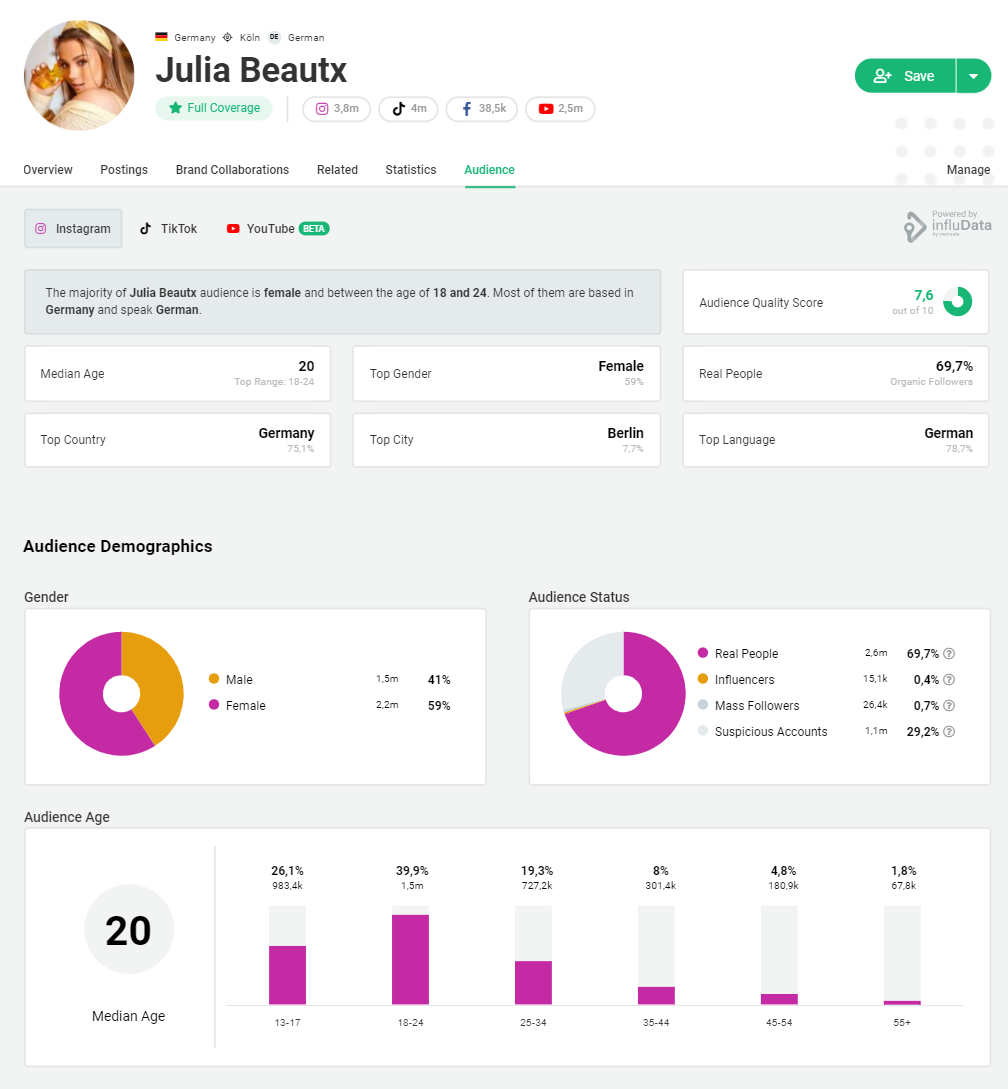The image size is (1008, 1089).
Task: Click the Gender donut chart
Action: [x=122, y=693]
